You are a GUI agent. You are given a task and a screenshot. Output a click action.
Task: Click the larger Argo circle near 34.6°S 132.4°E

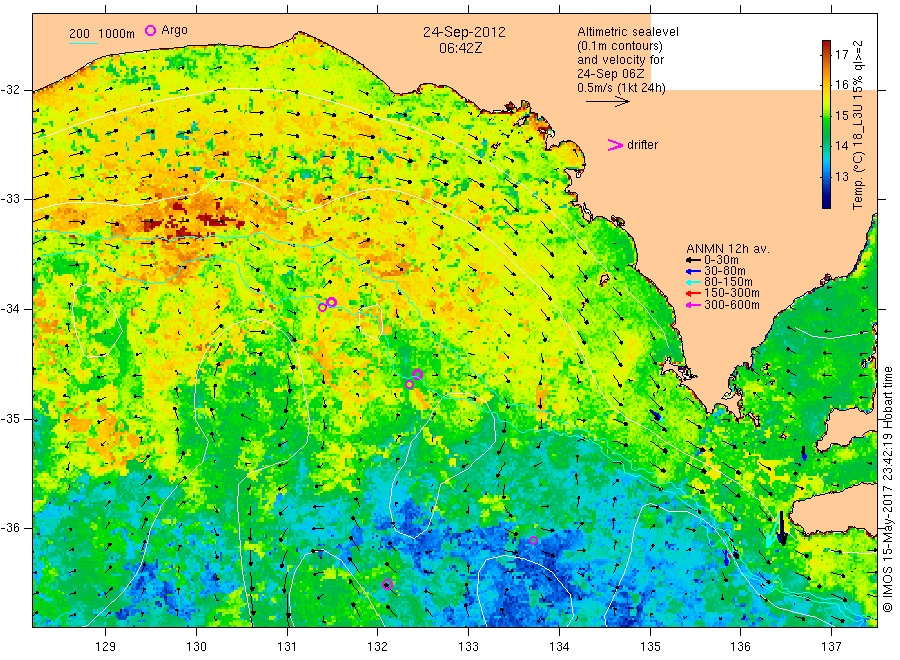point(417,375)
